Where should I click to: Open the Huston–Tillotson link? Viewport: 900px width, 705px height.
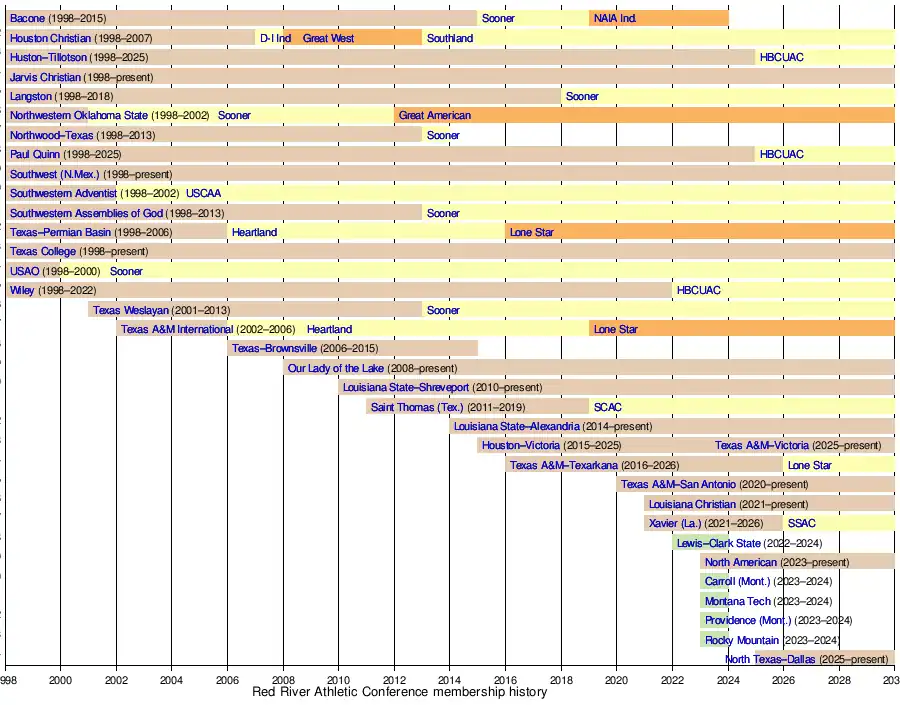click(48, 57)
